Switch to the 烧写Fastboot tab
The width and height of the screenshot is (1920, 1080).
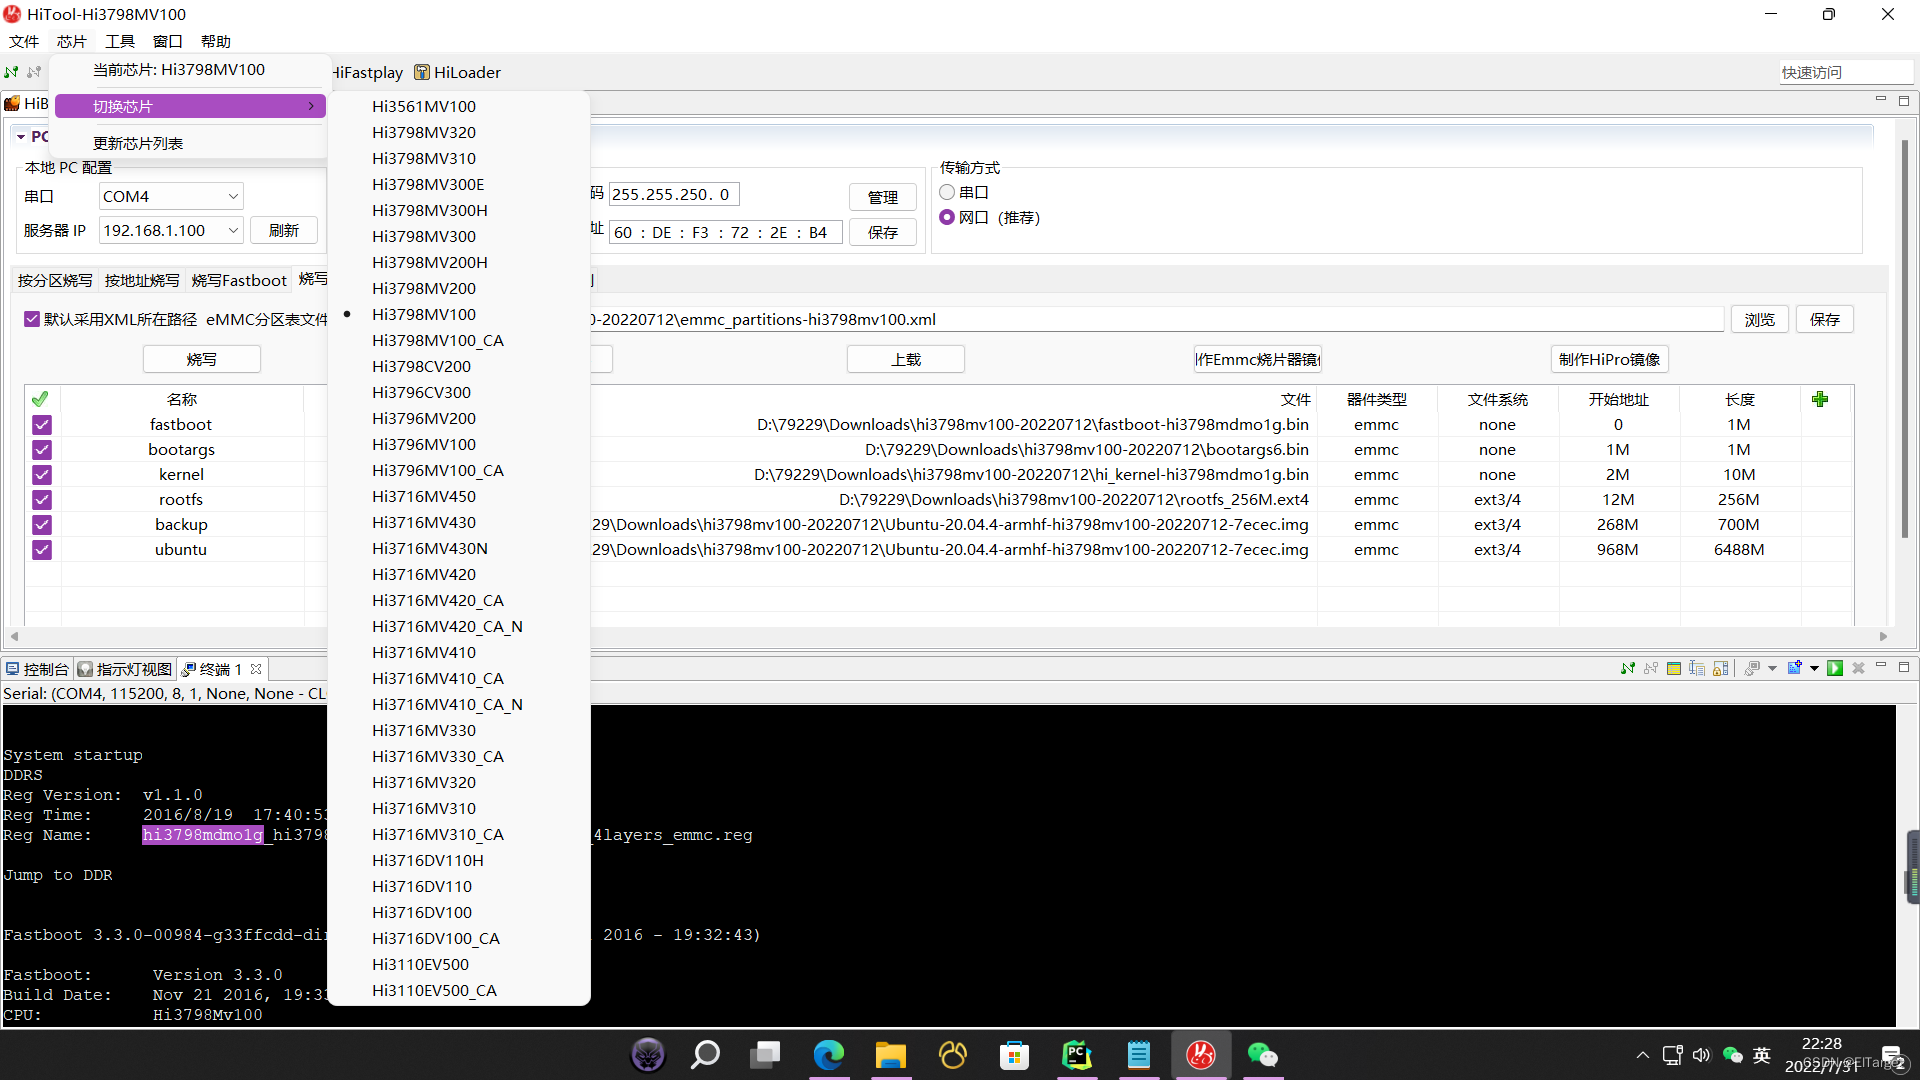(239, 280)
